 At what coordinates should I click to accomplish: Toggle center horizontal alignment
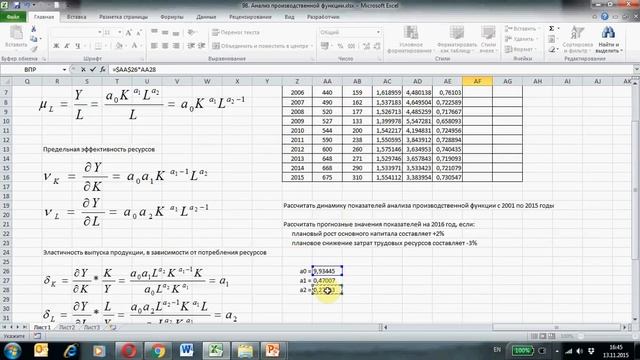165,46
